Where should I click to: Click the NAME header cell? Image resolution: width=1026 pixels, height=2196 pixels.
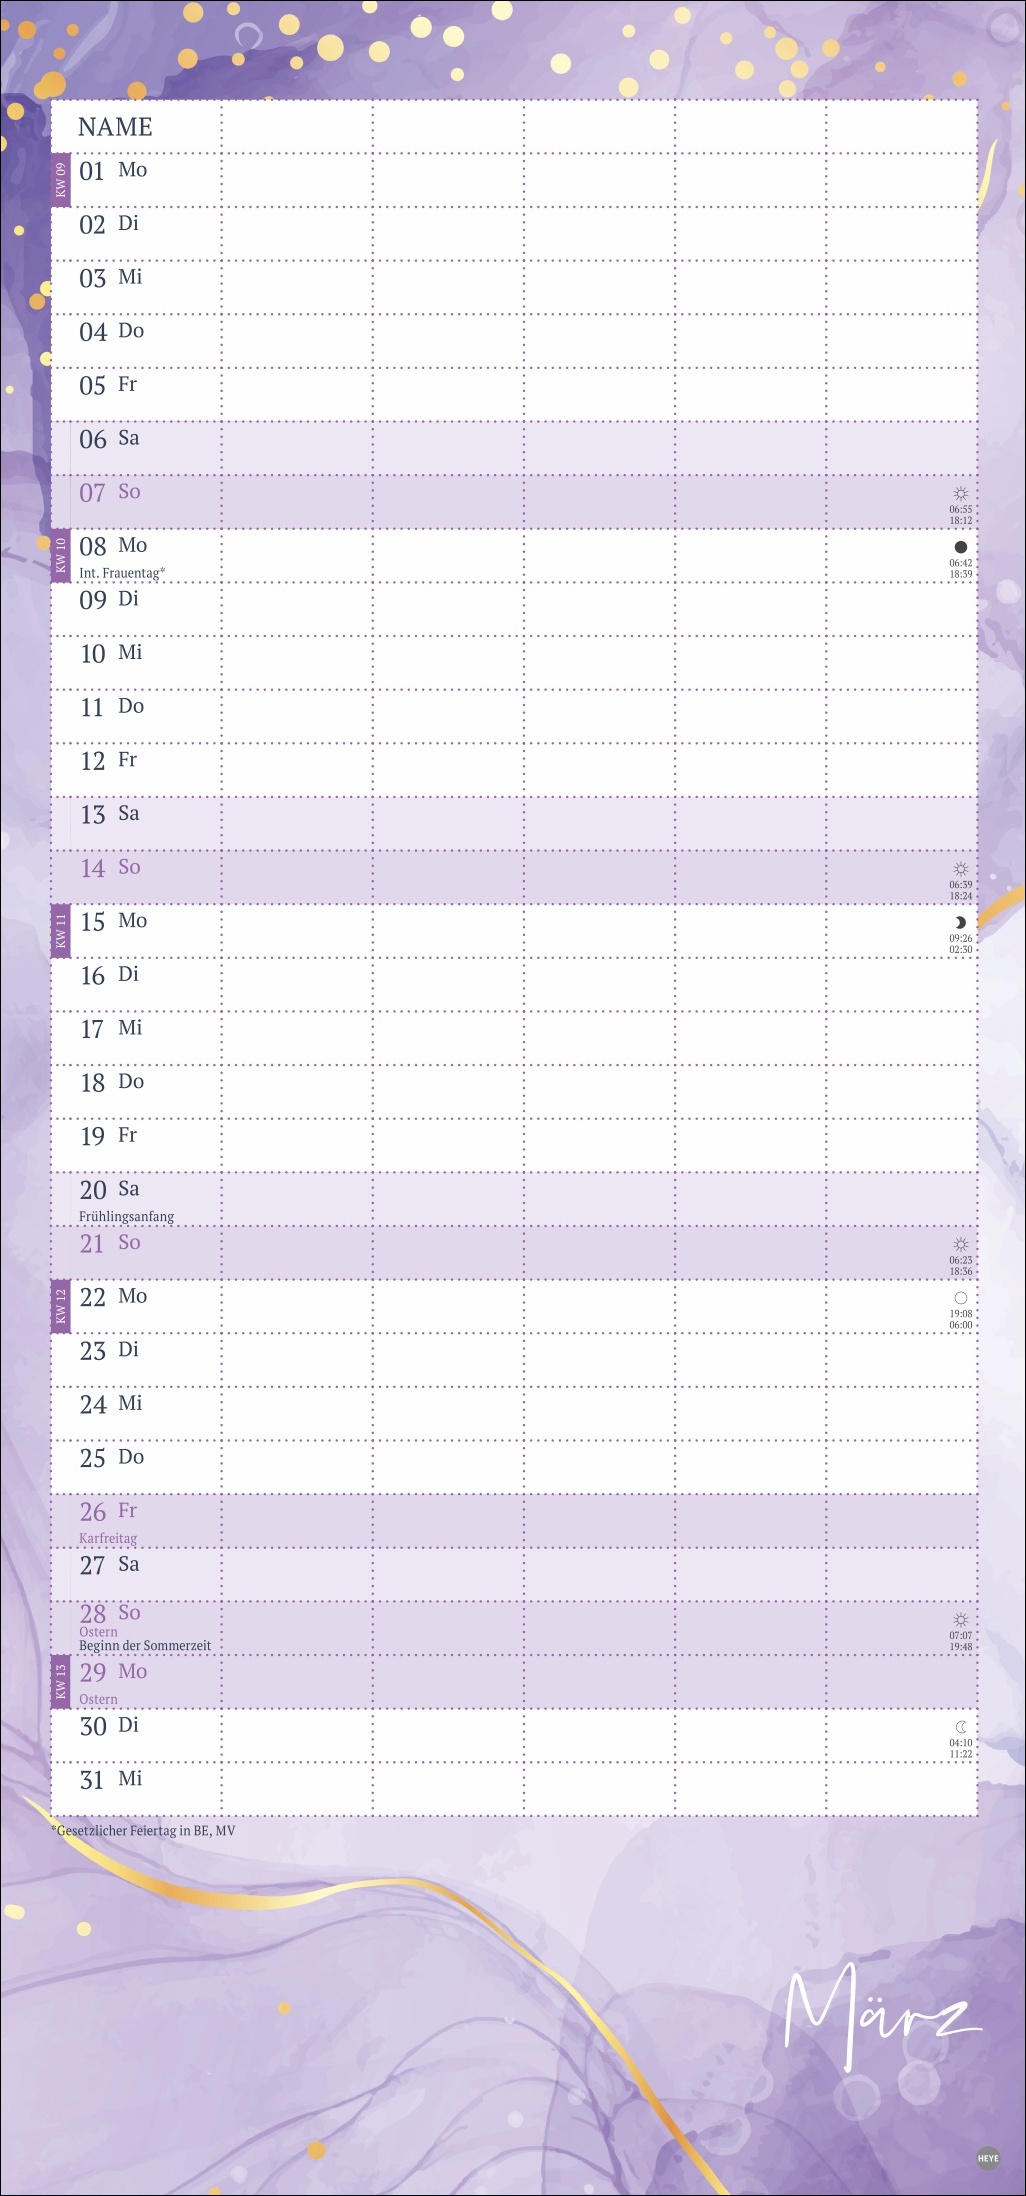[115, 127]
